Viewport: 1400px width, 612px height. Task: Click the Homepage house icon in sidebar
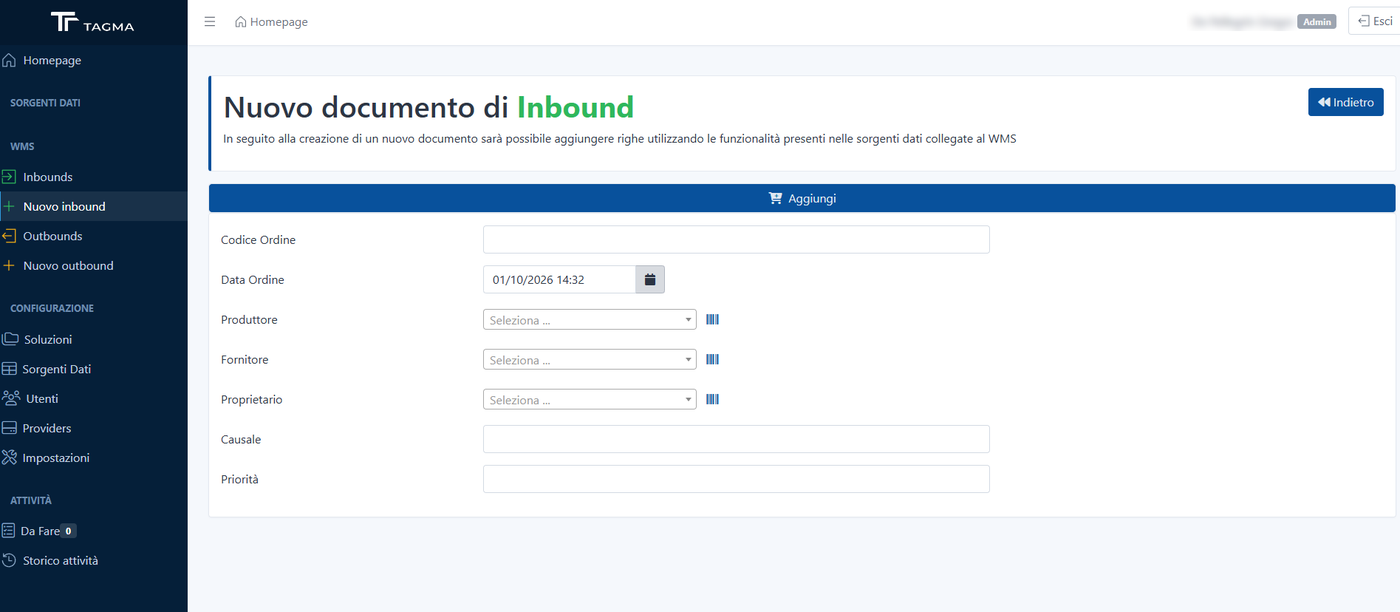pyautogui.click(x=9, y=60)
